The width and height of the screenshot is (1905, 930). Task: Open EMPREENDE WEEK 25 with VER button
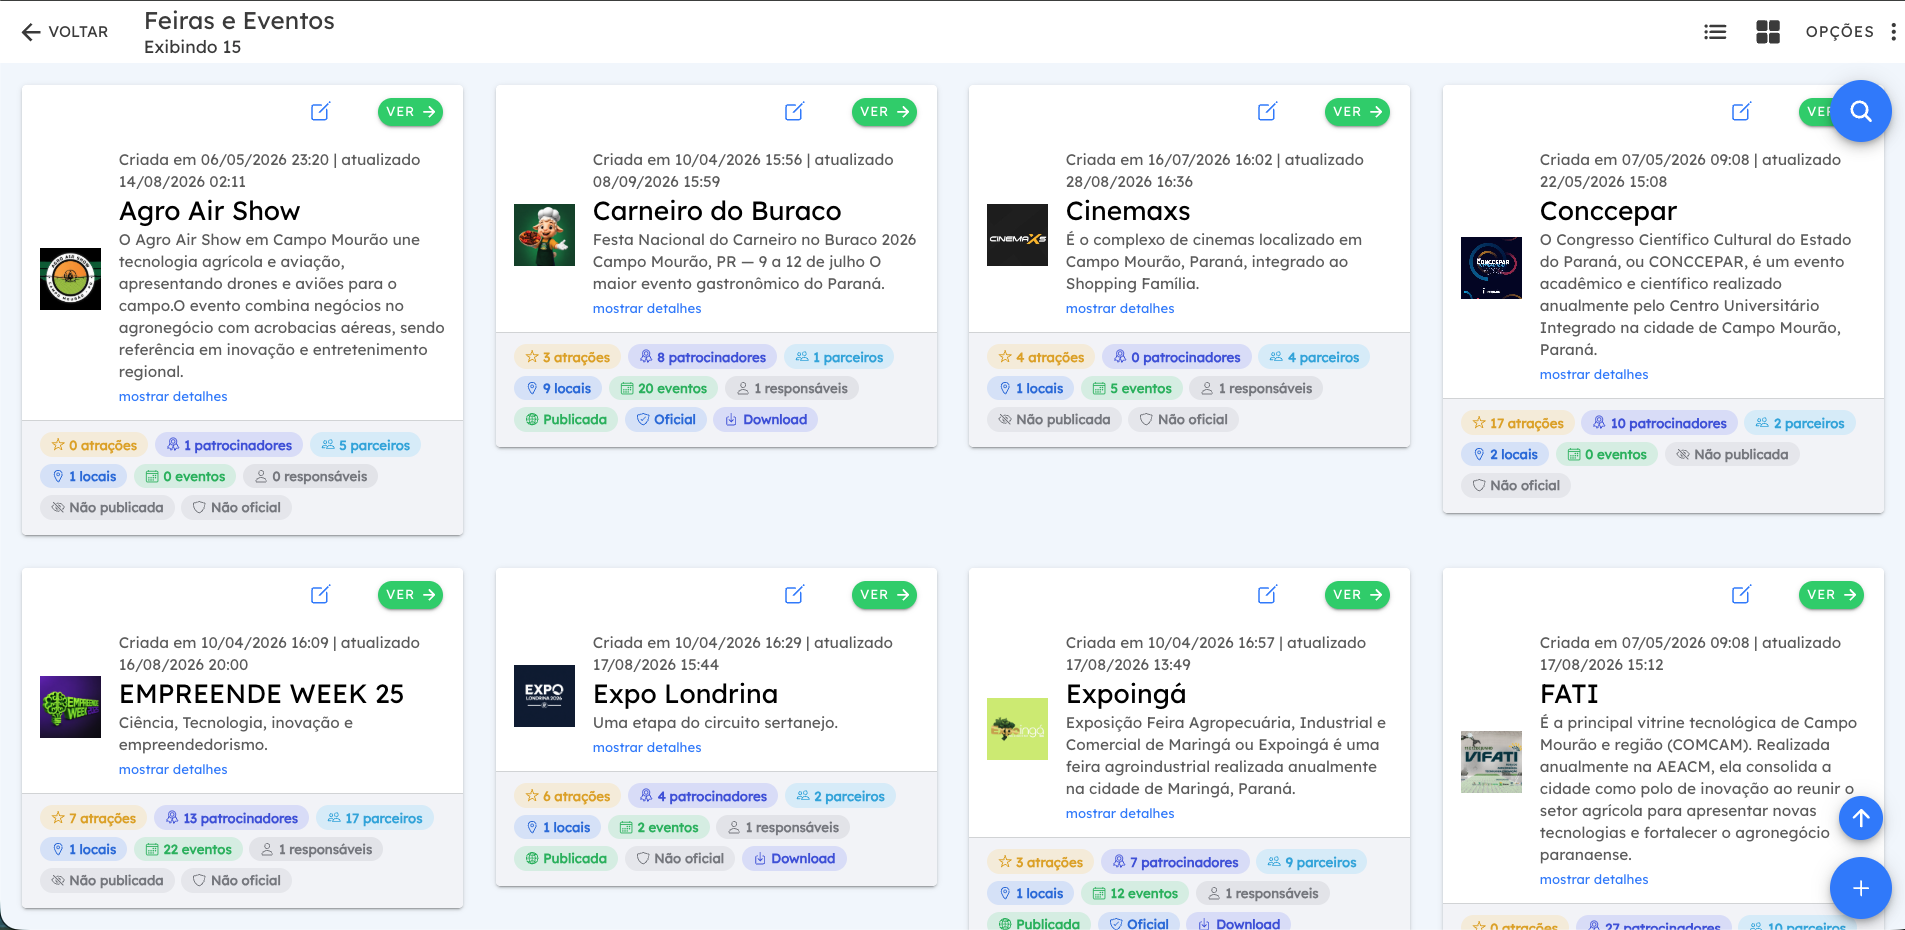(410, 595)
